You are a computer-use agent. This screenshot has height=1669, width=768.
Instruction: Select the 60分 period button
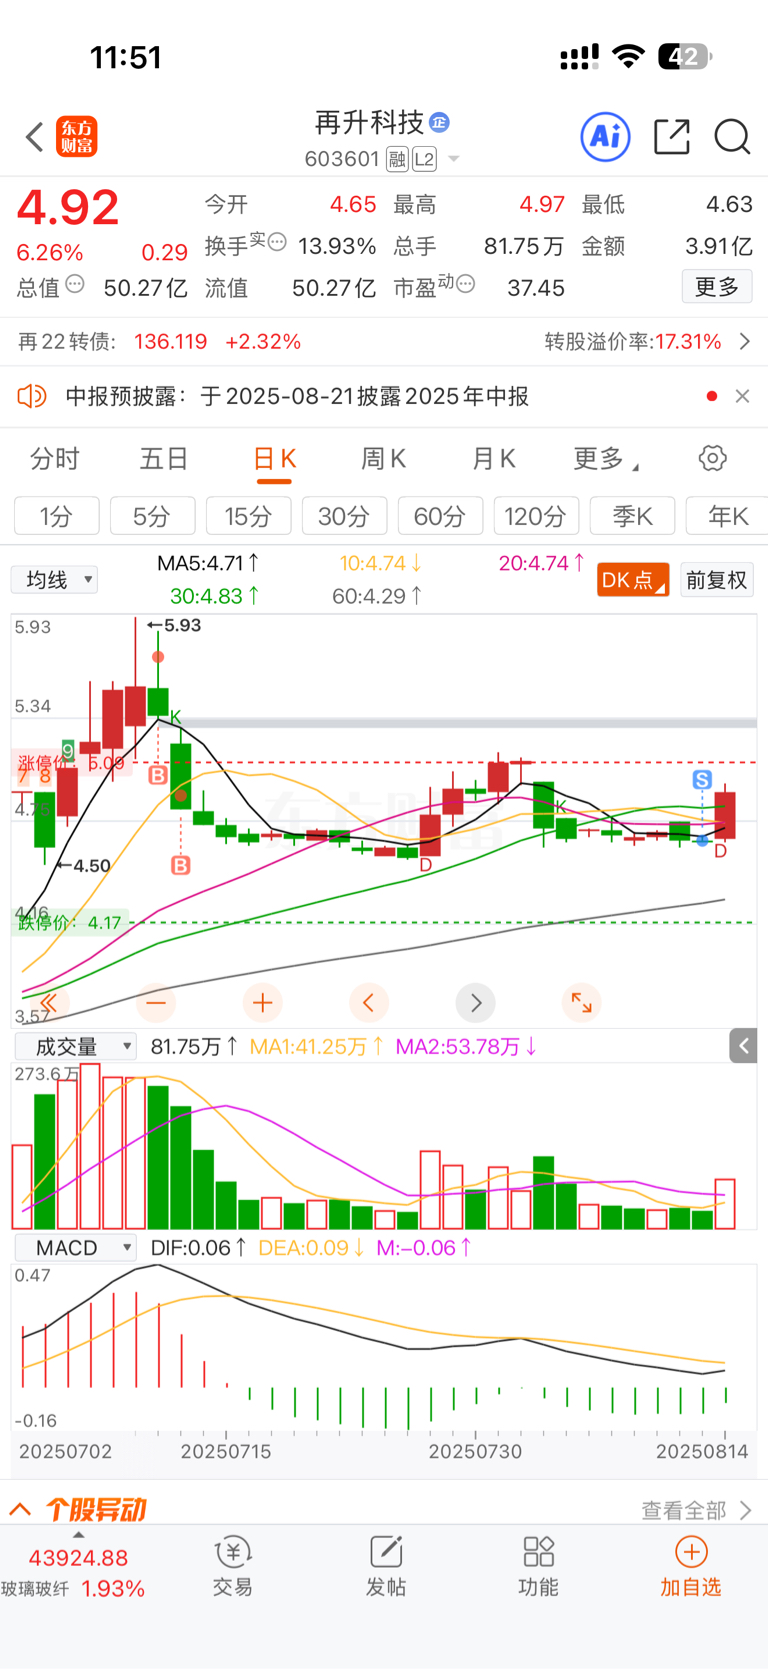441,516
